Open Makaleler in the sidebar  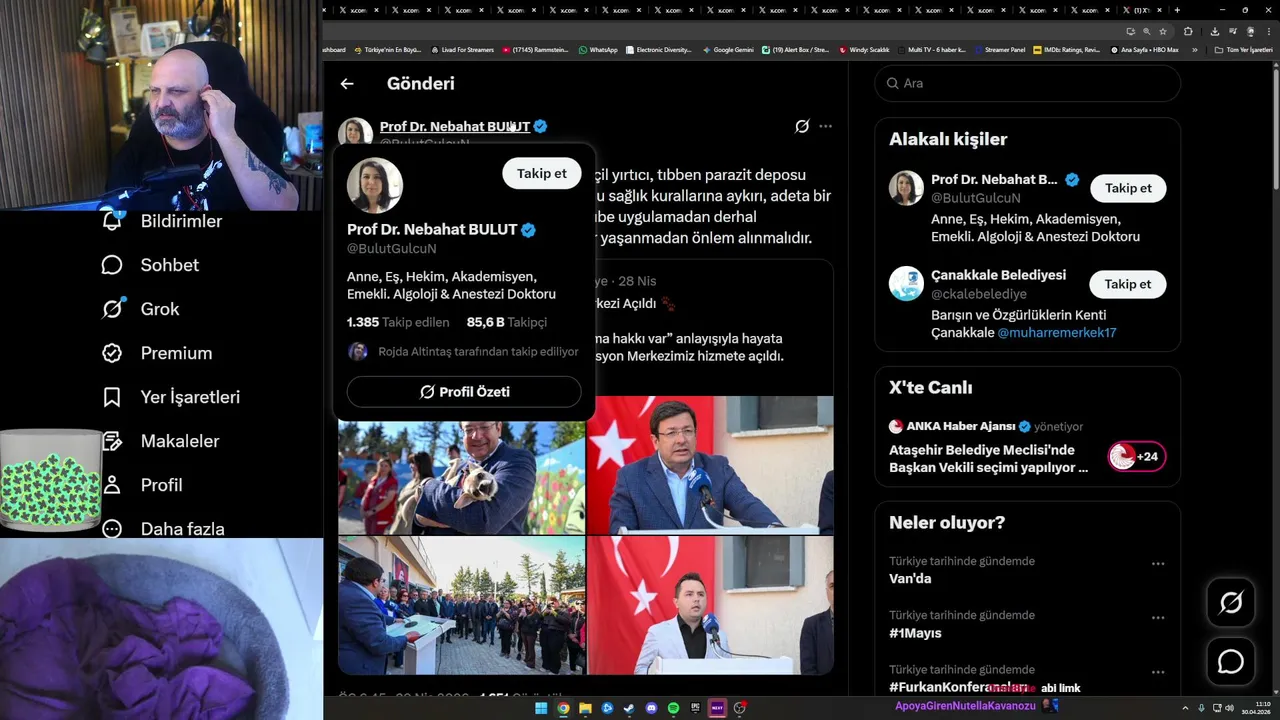(x=160, y=441)
